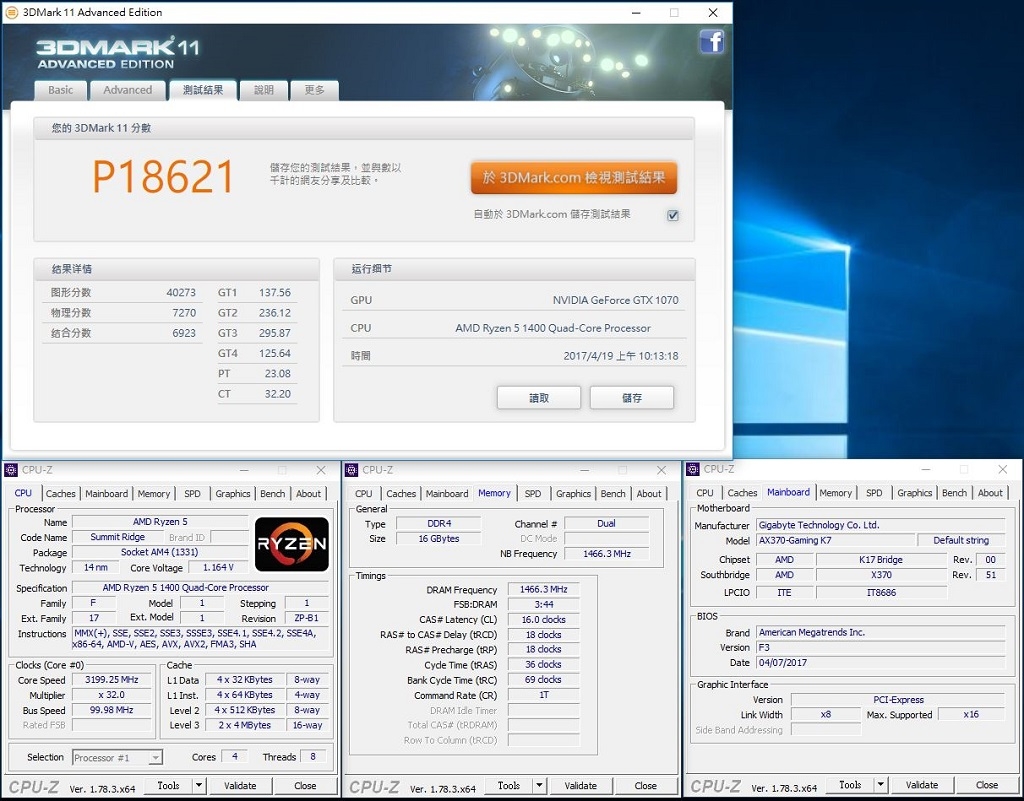
Task: Click the memory Size field 16 GBytes
Action: pyautogui.click(x=438, y=539)
